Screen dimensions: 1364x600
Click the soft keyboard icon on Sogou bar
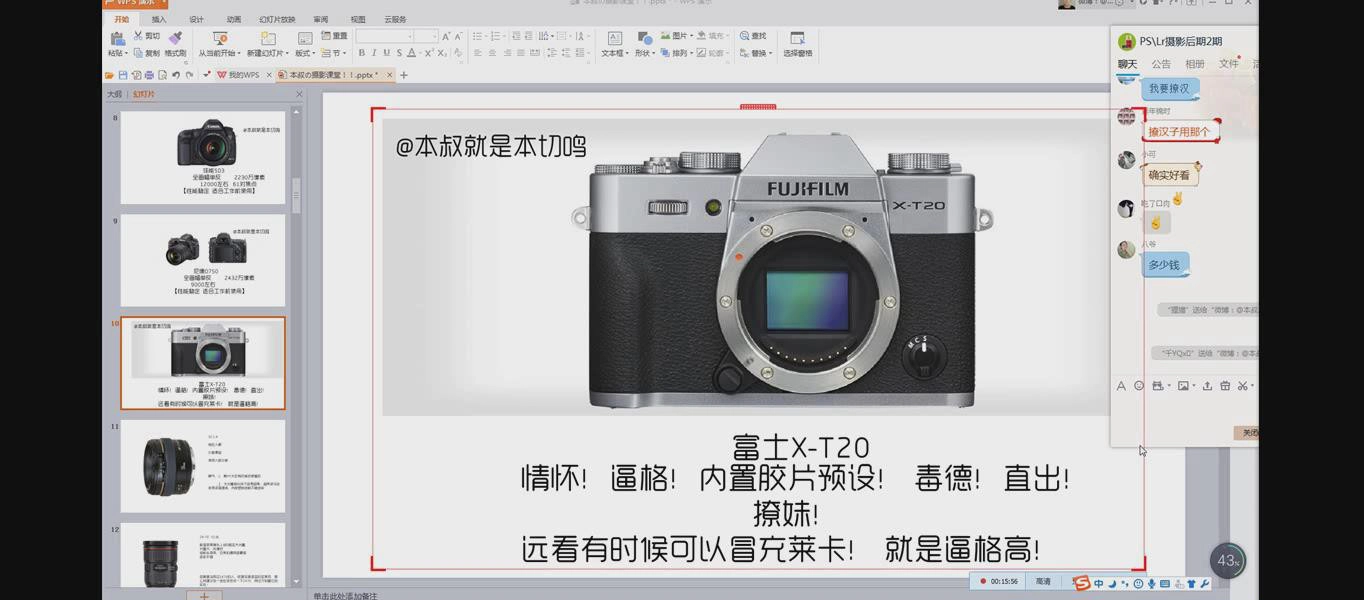click(1164, 583)
